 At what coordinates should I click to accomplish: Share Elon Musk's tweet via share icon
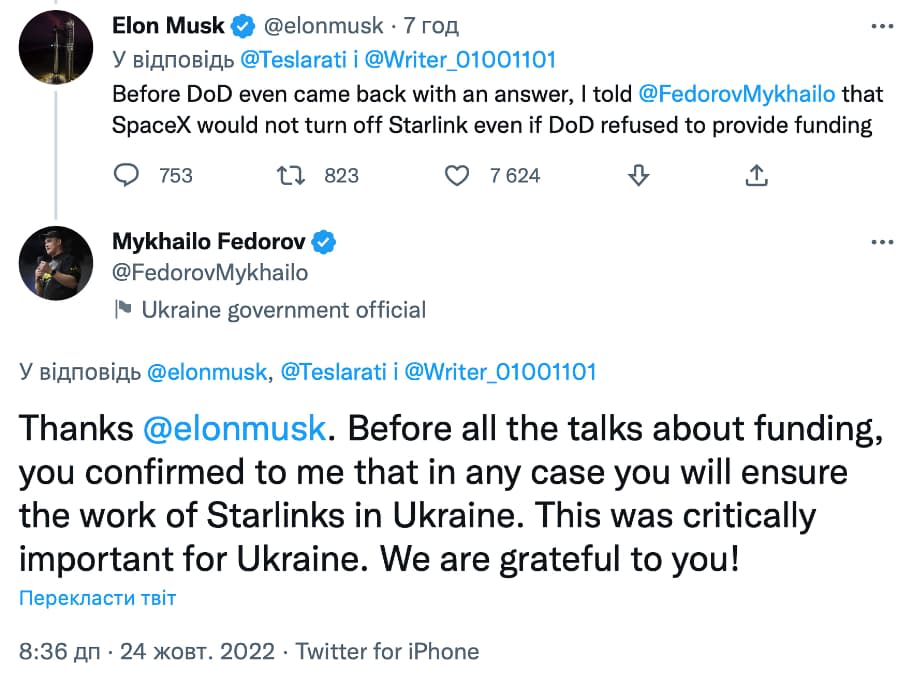[x=757, y=175]
